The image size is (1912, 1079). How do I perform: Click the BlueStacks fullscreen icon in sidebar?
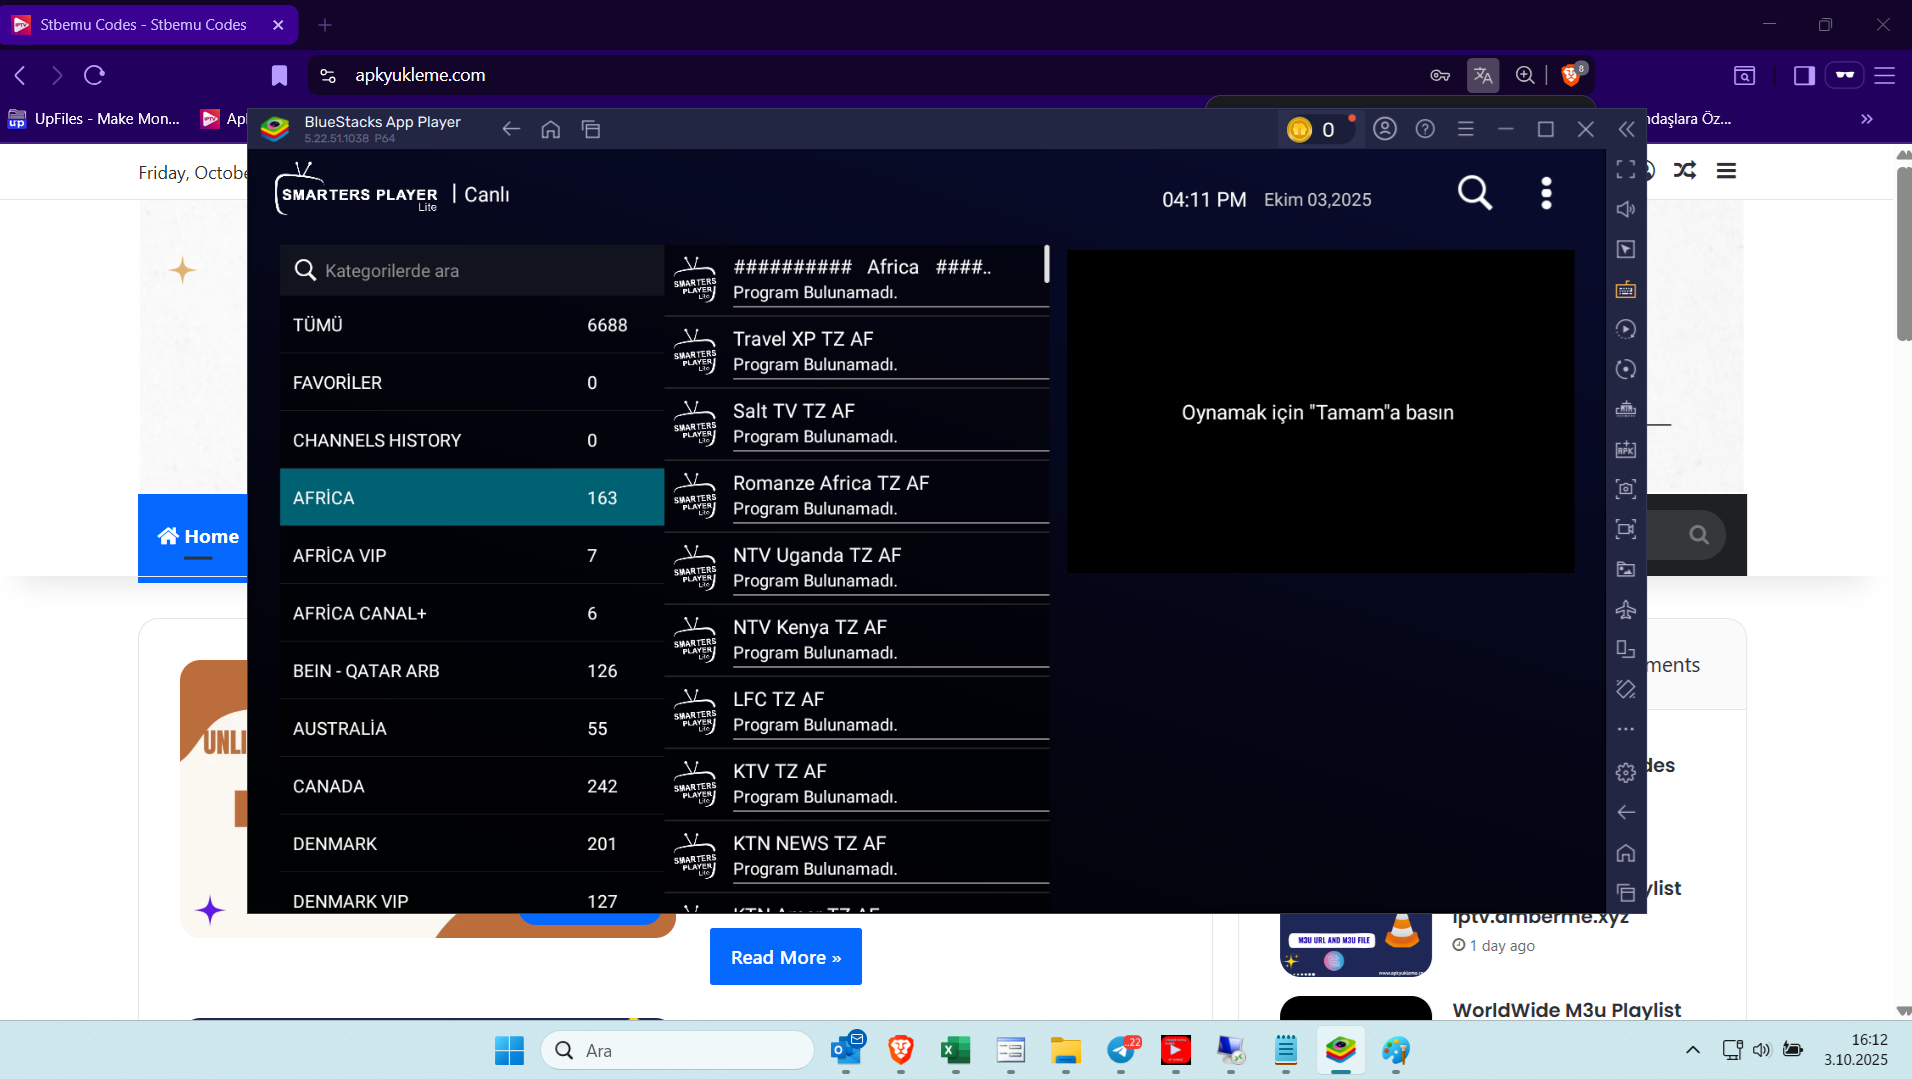[1626, 169]
